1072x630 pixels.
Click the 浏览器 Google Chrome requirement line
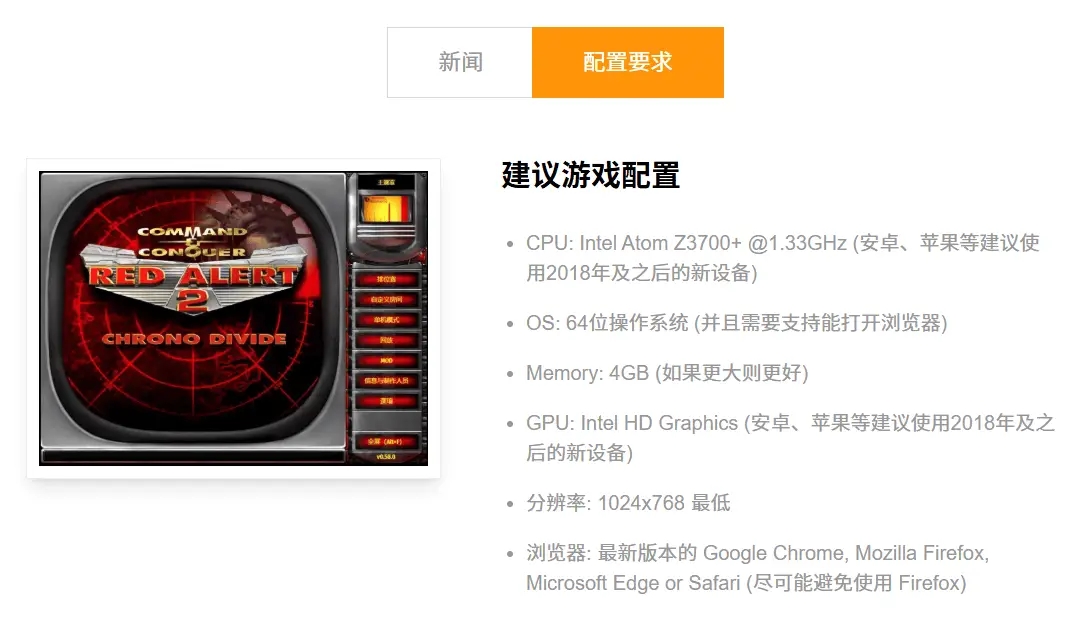tap(758, 568)
